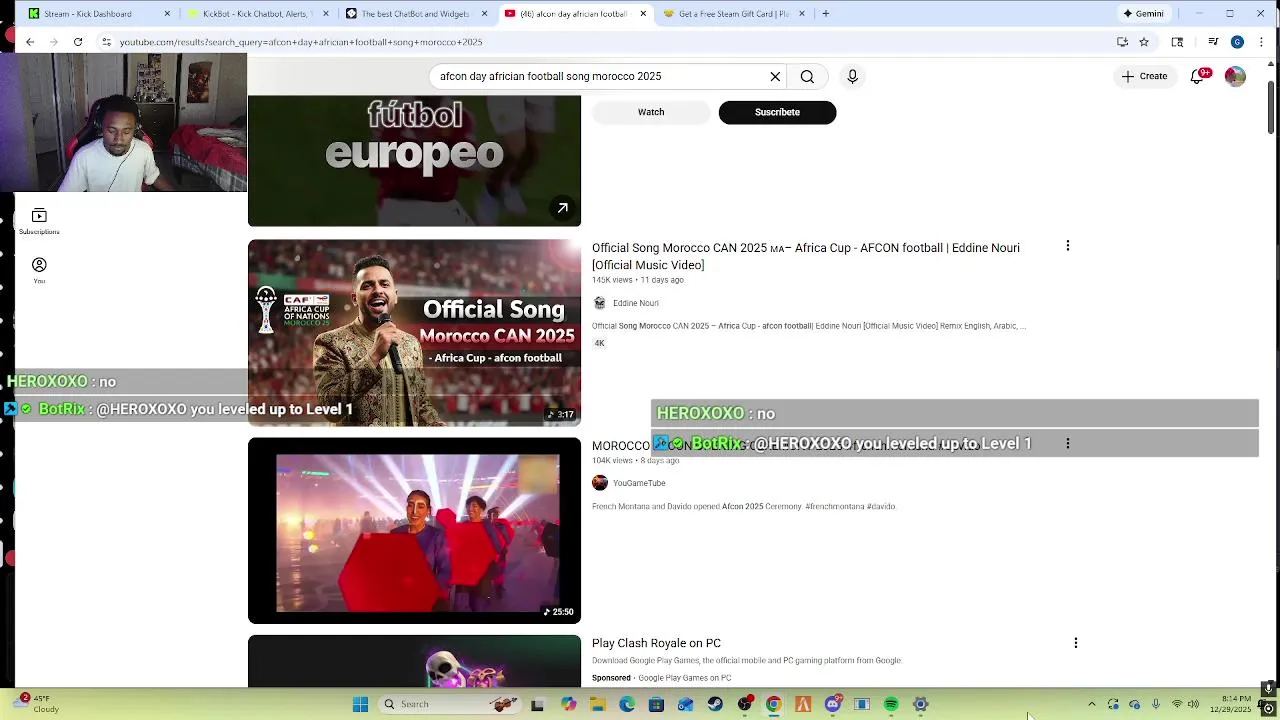The image size is (1280, 720).
Task: Click the Watch button on the ad
Action: pyautogui.click(x=651, y=112)
